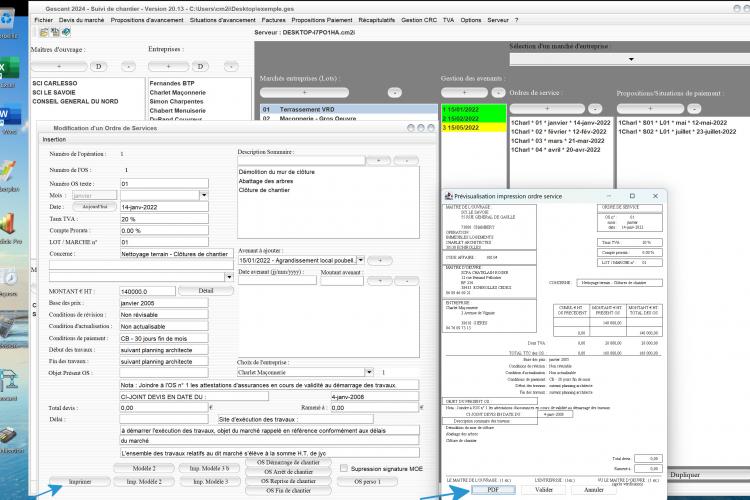This screenshot has height=500, width=750.
Task: Click the MONTANT € HT input field
Action: tap(147, 291)
